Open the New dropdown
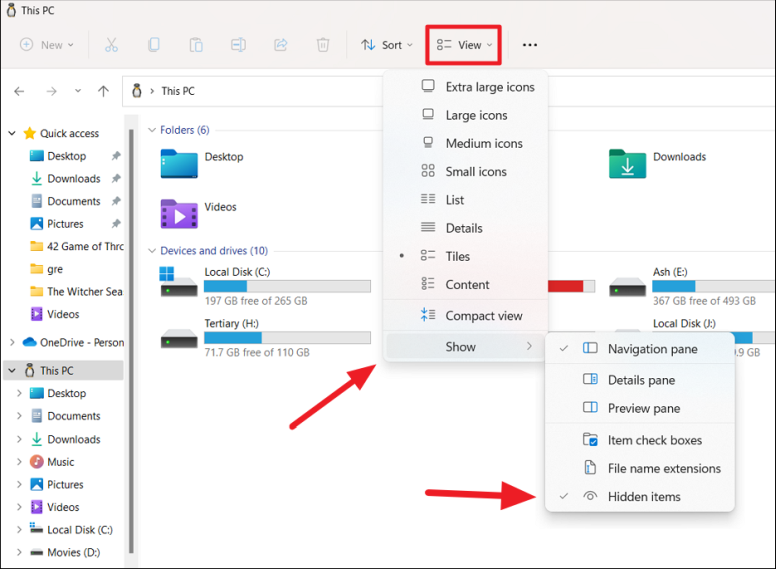Viewport: 776px width, 569px height. 47,45
